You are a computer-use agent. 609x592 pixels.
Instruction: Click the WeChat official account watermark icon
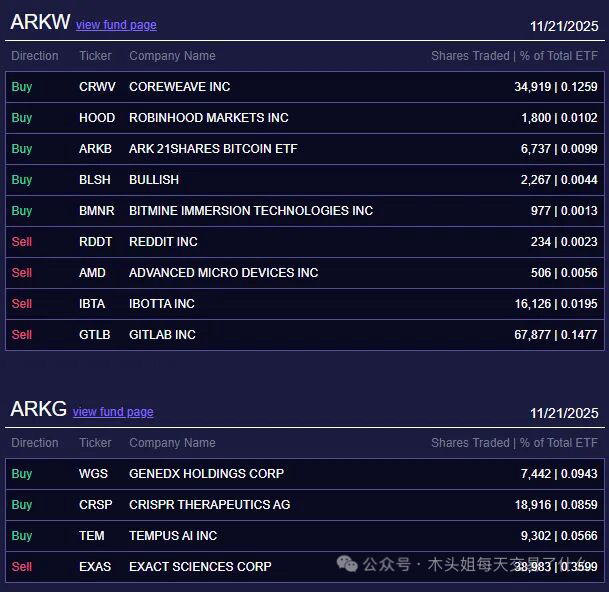[x=348, y=565]
